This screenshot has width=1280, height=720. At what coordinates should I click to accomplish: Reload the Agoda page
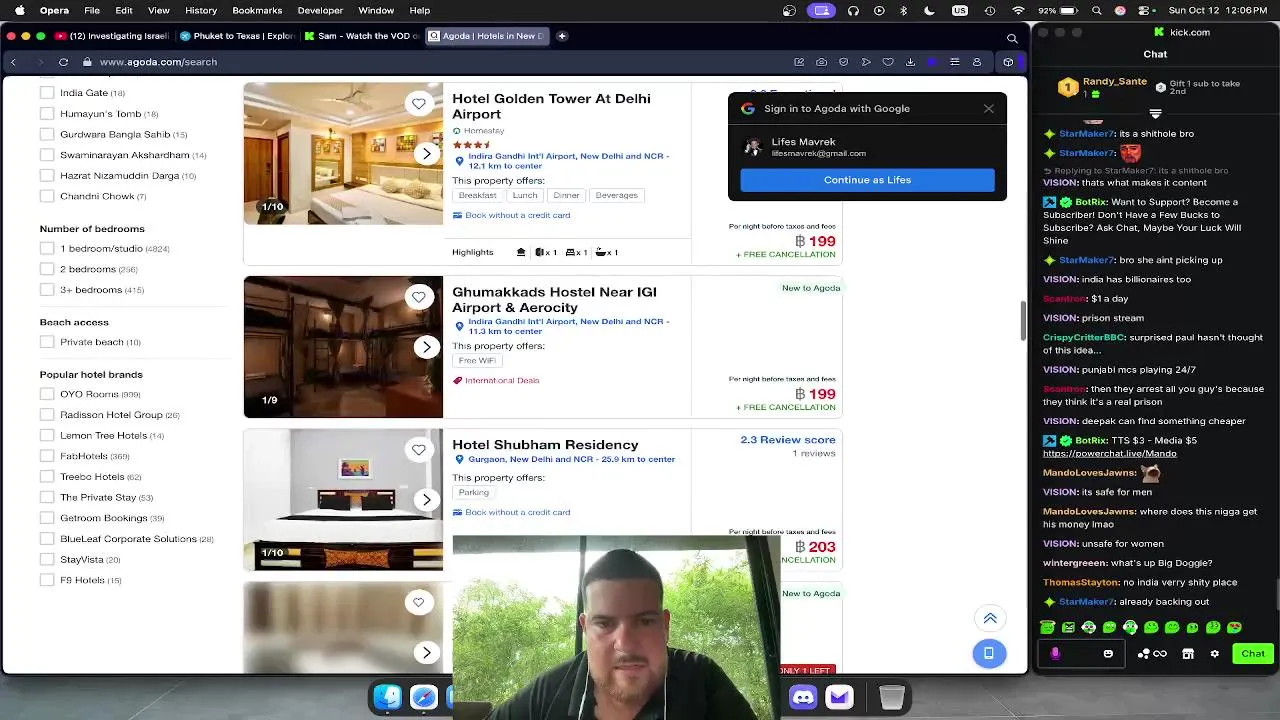click(x=63, y=62)
